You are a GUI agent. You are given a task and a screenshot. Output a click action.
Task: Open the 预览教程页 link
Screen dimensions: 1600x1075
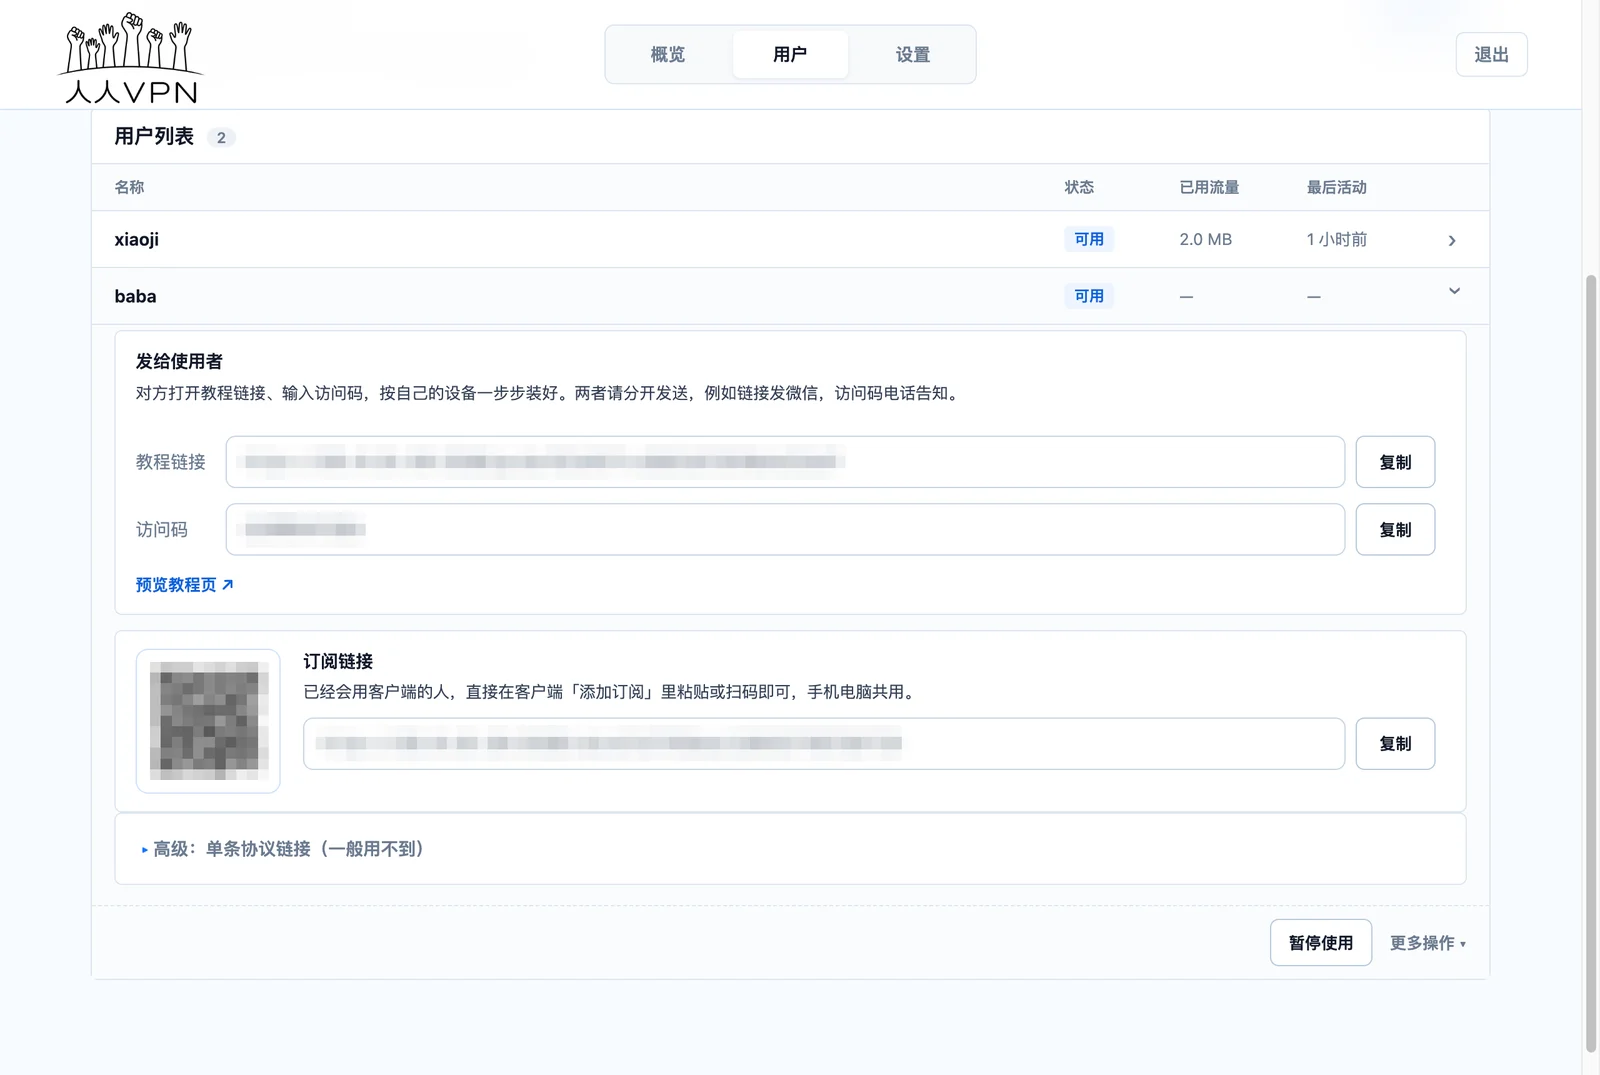185,585
